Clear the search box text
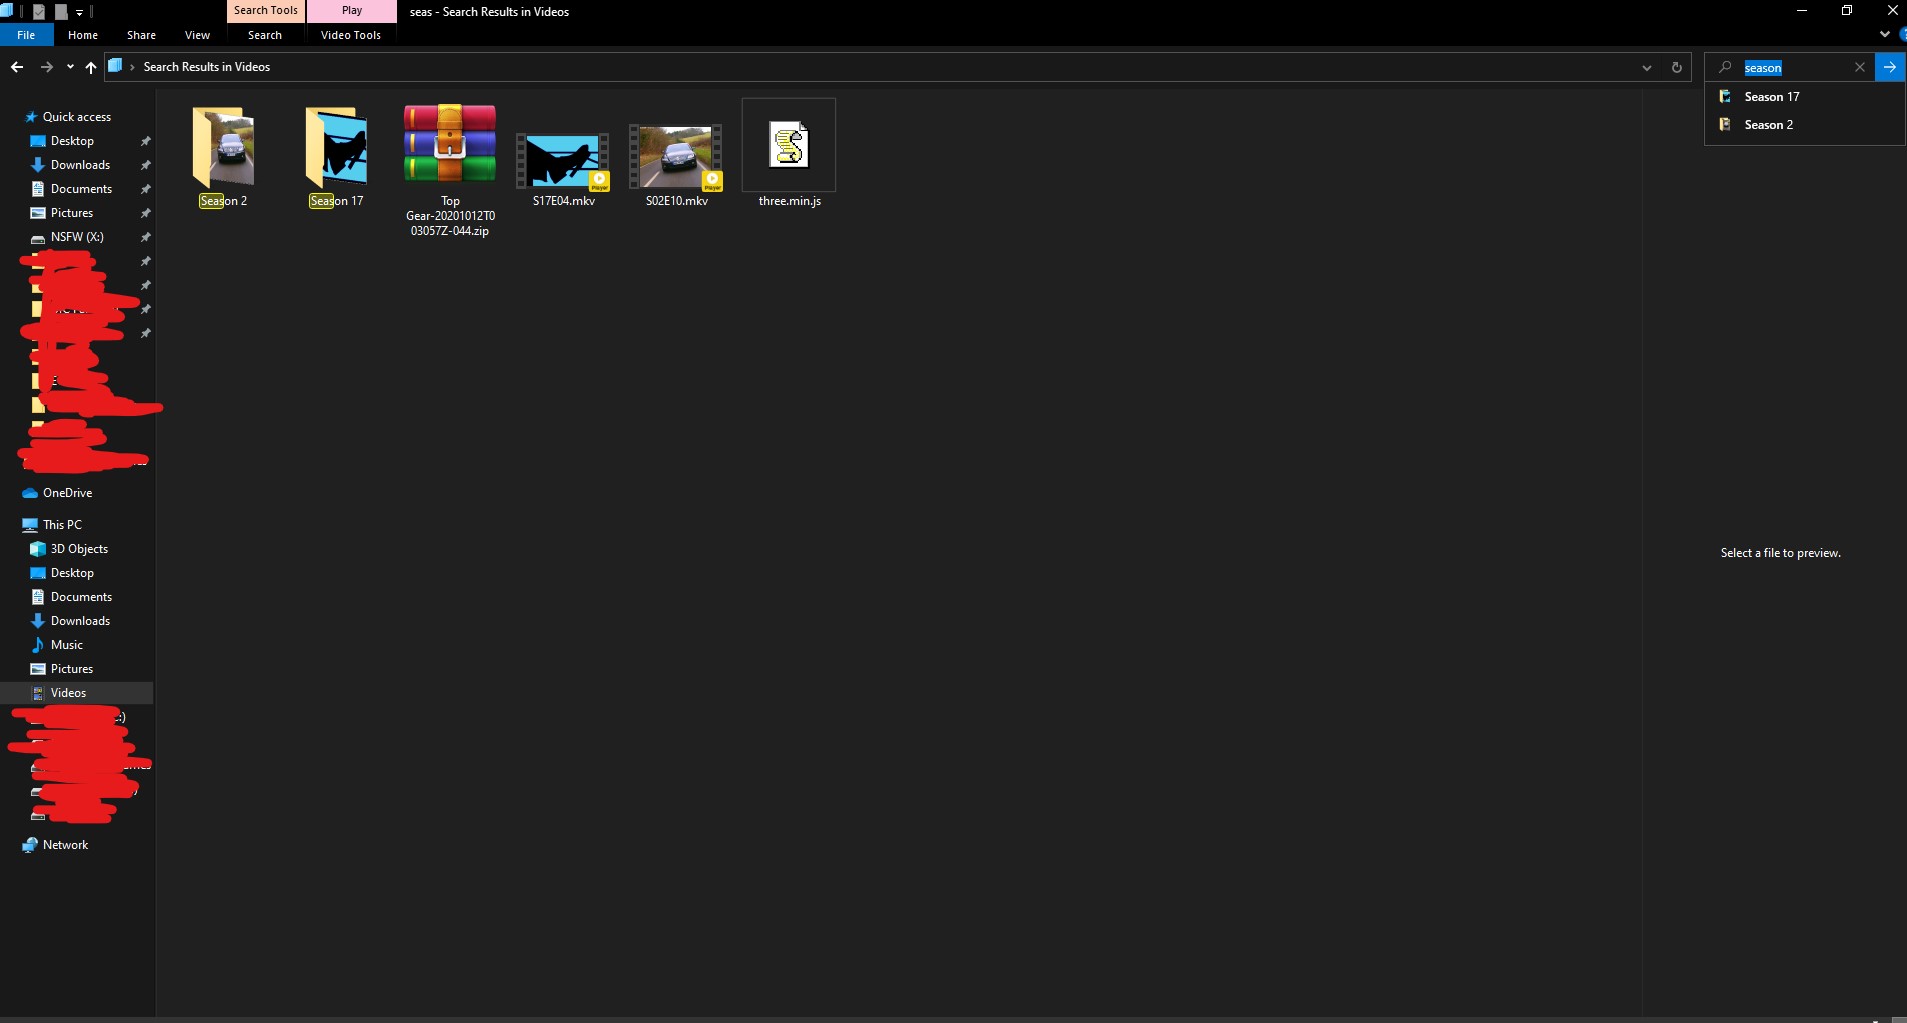The width and height of the screenshot is (1907, 1023). click(x=1860, y=68)
